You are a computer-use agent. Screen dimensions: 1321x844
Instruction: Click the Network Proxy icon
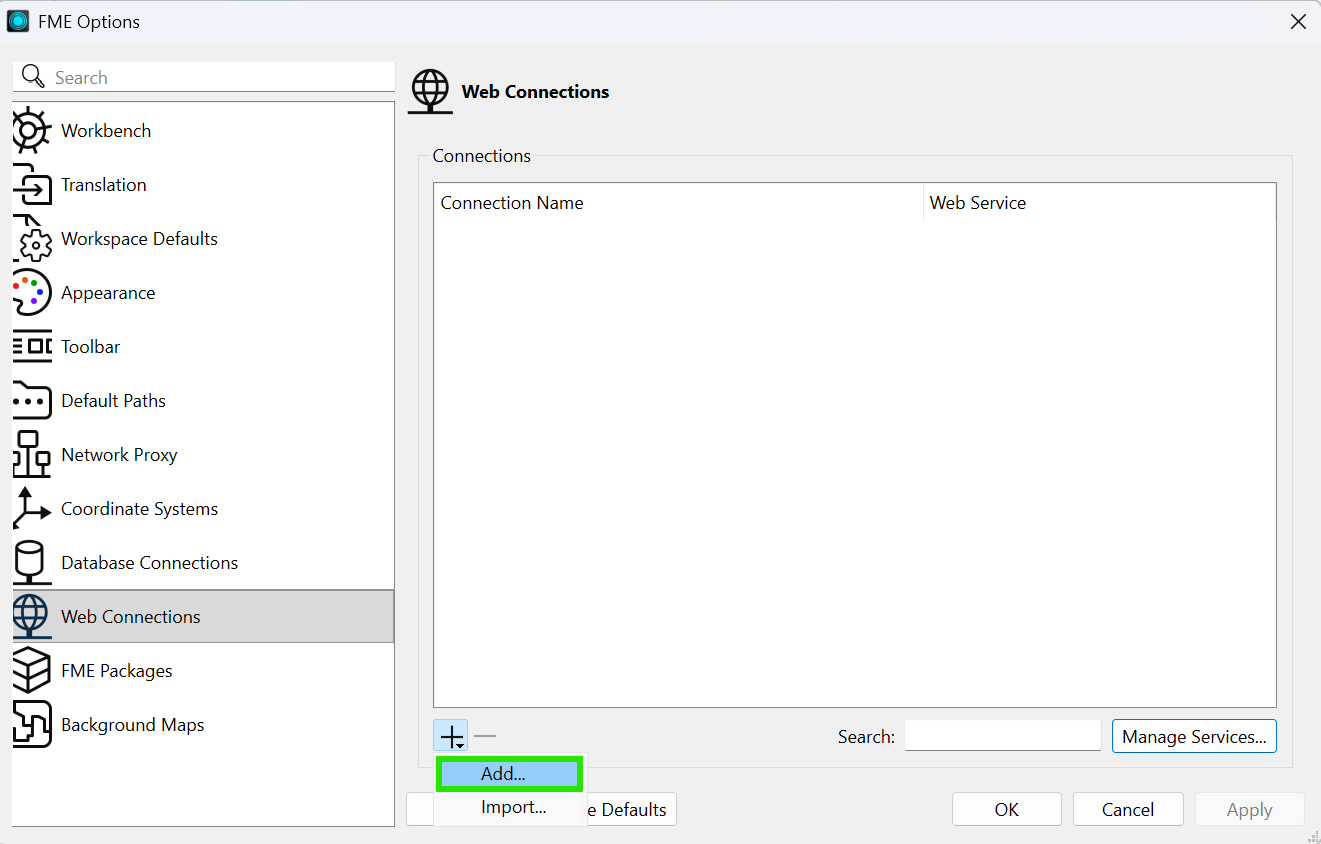31,455
